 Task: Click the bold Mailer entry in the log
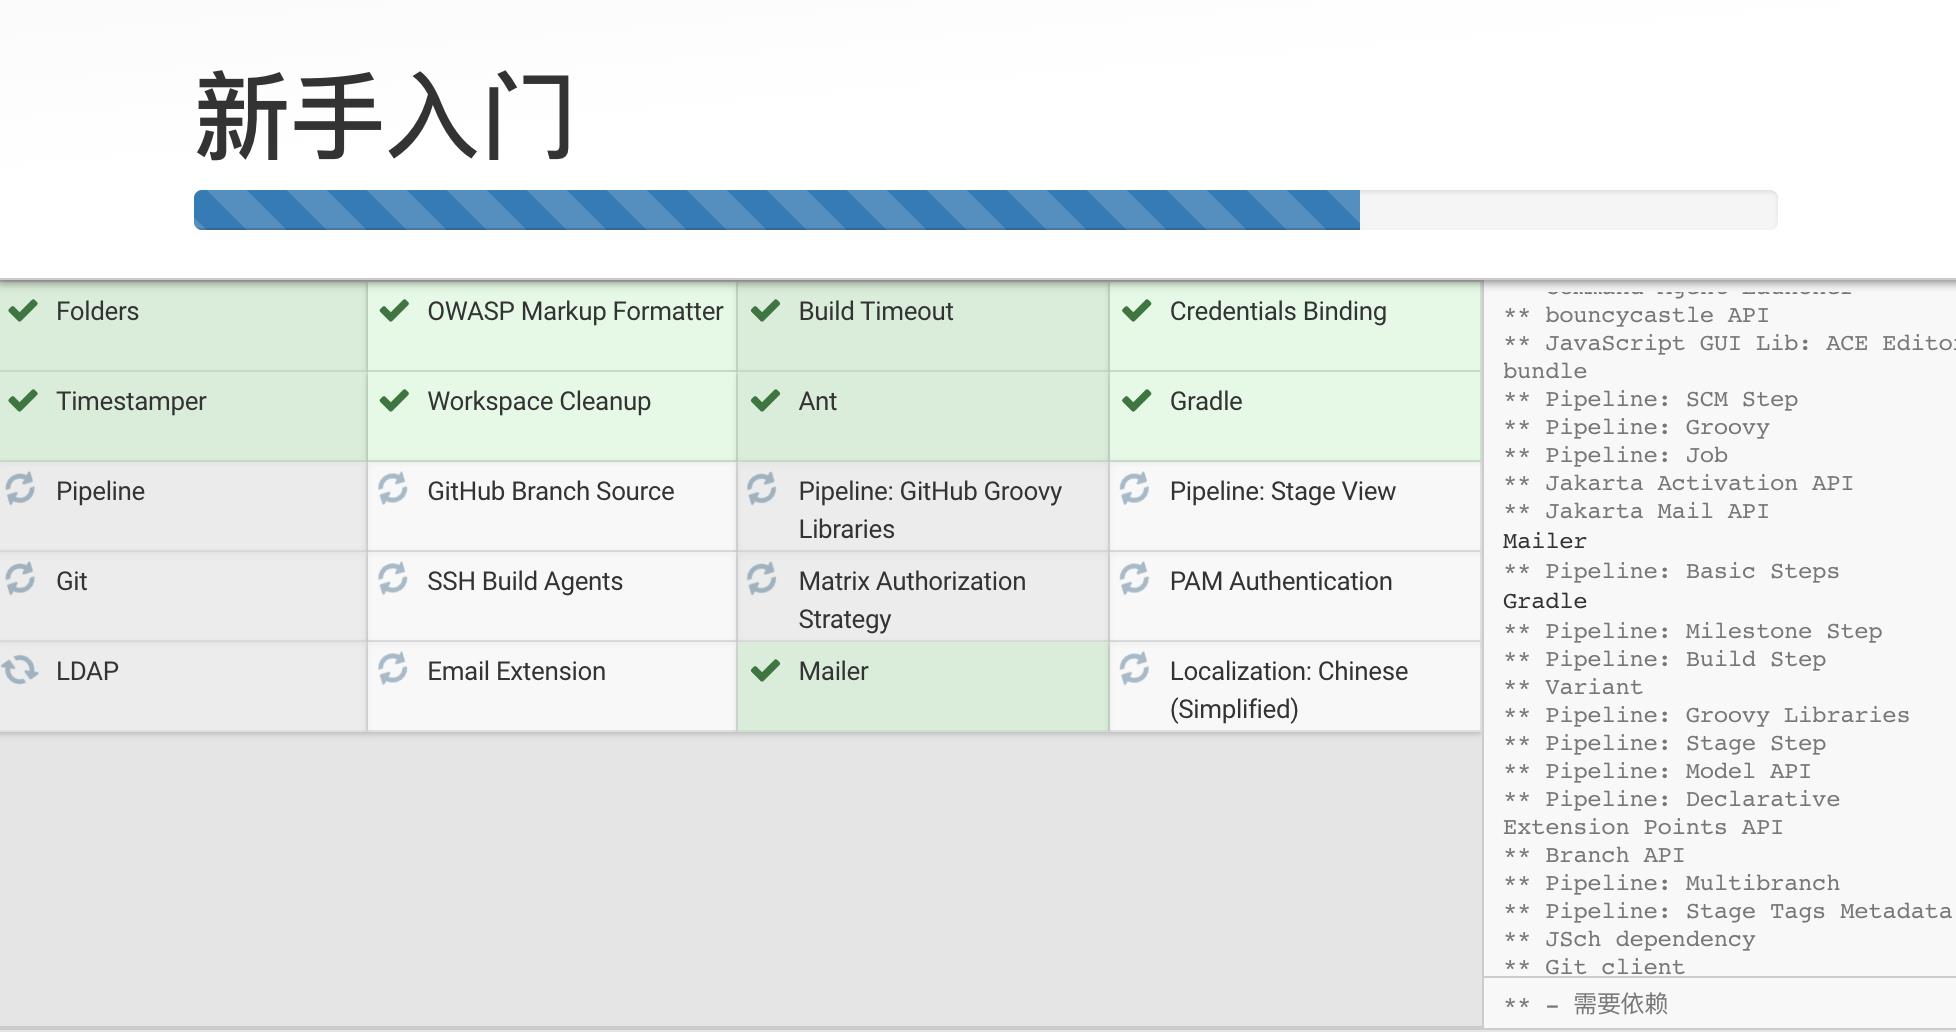pyautogui.click(x=1544, y=541)
